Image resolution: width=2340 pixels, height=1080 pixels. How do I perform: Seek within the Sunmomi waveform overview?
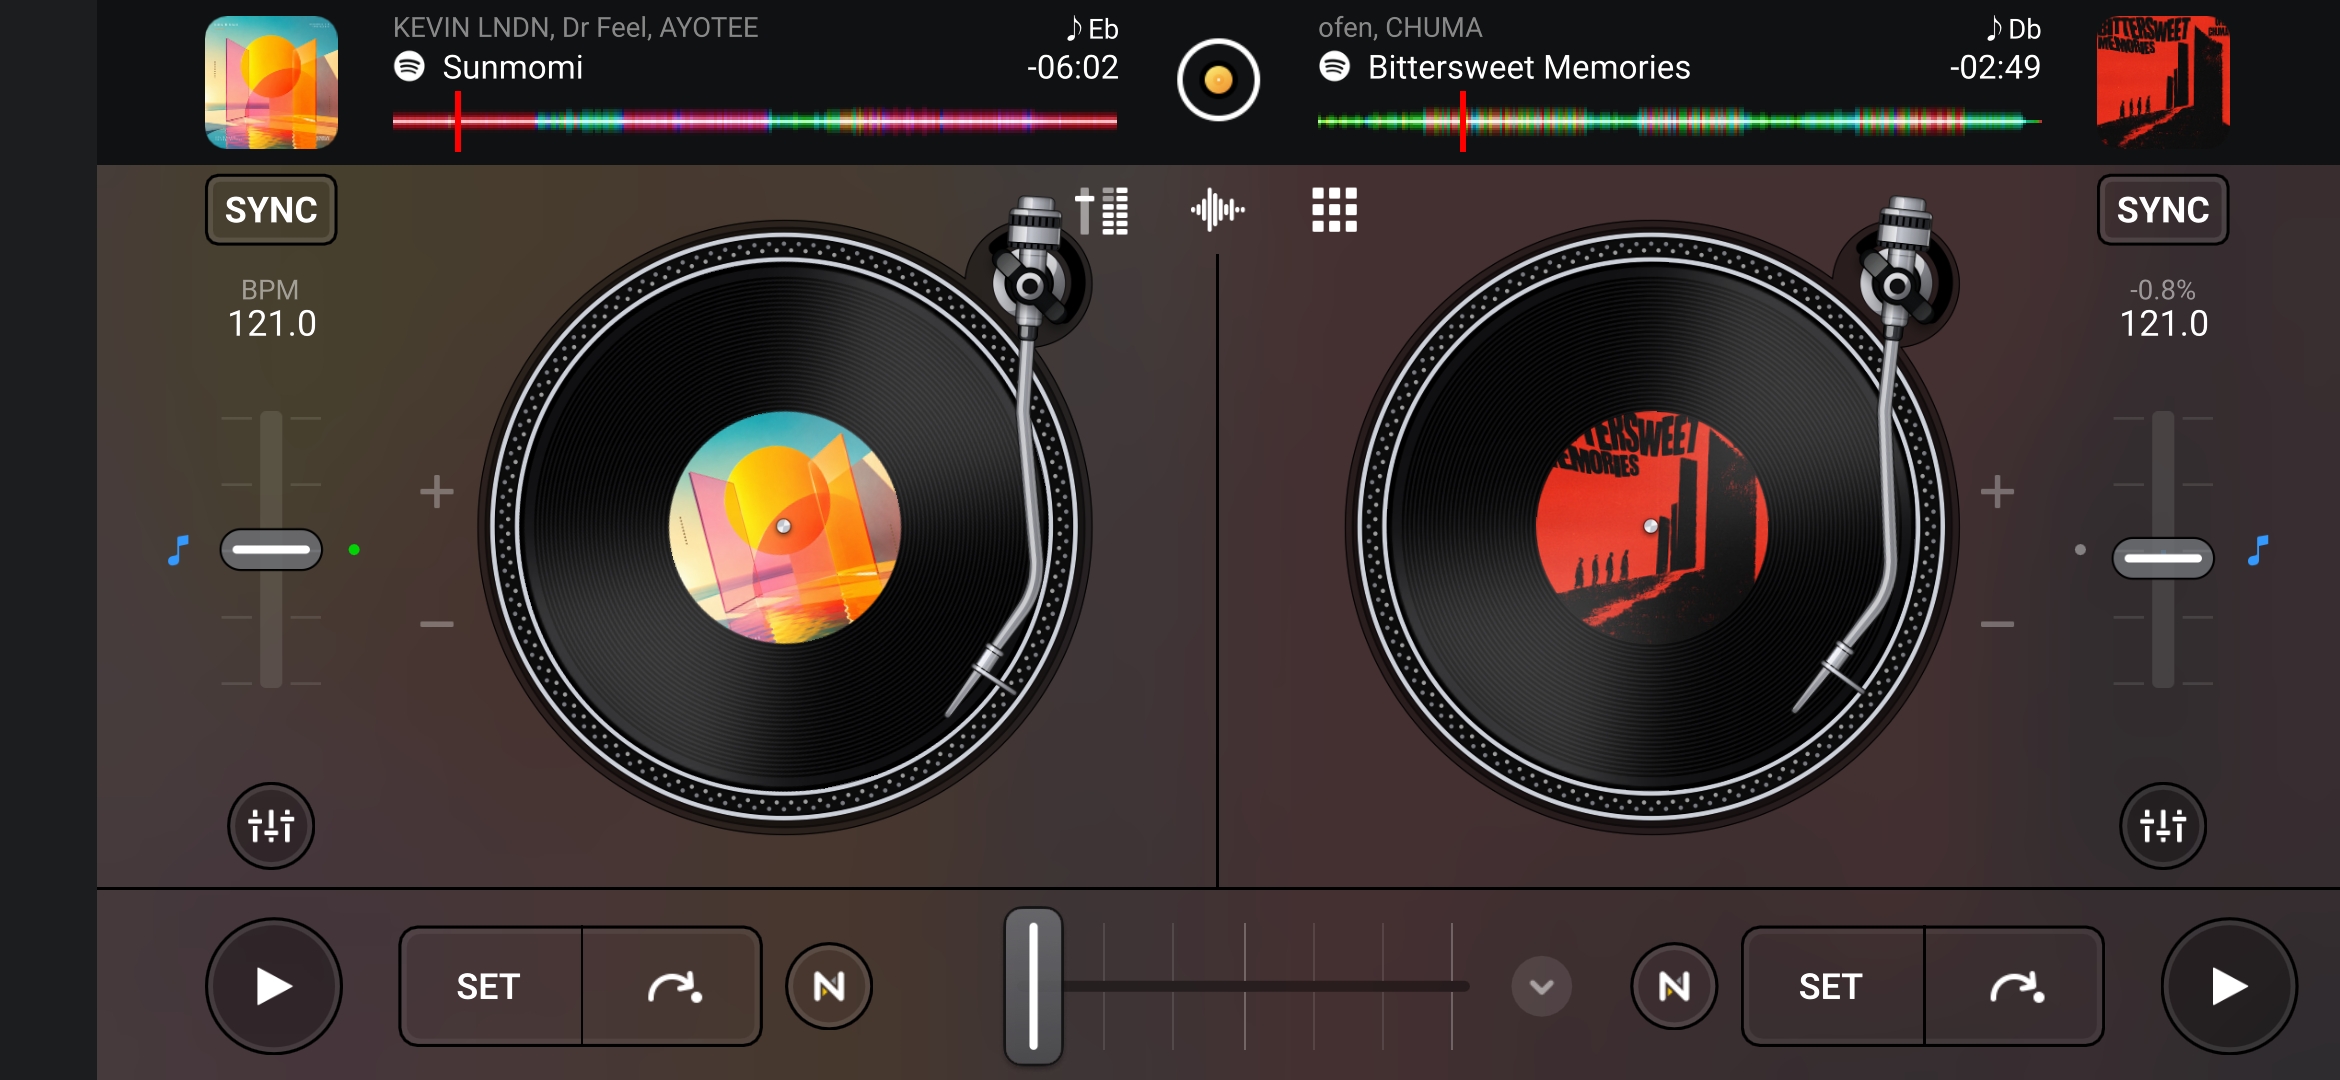coord(755,122)
